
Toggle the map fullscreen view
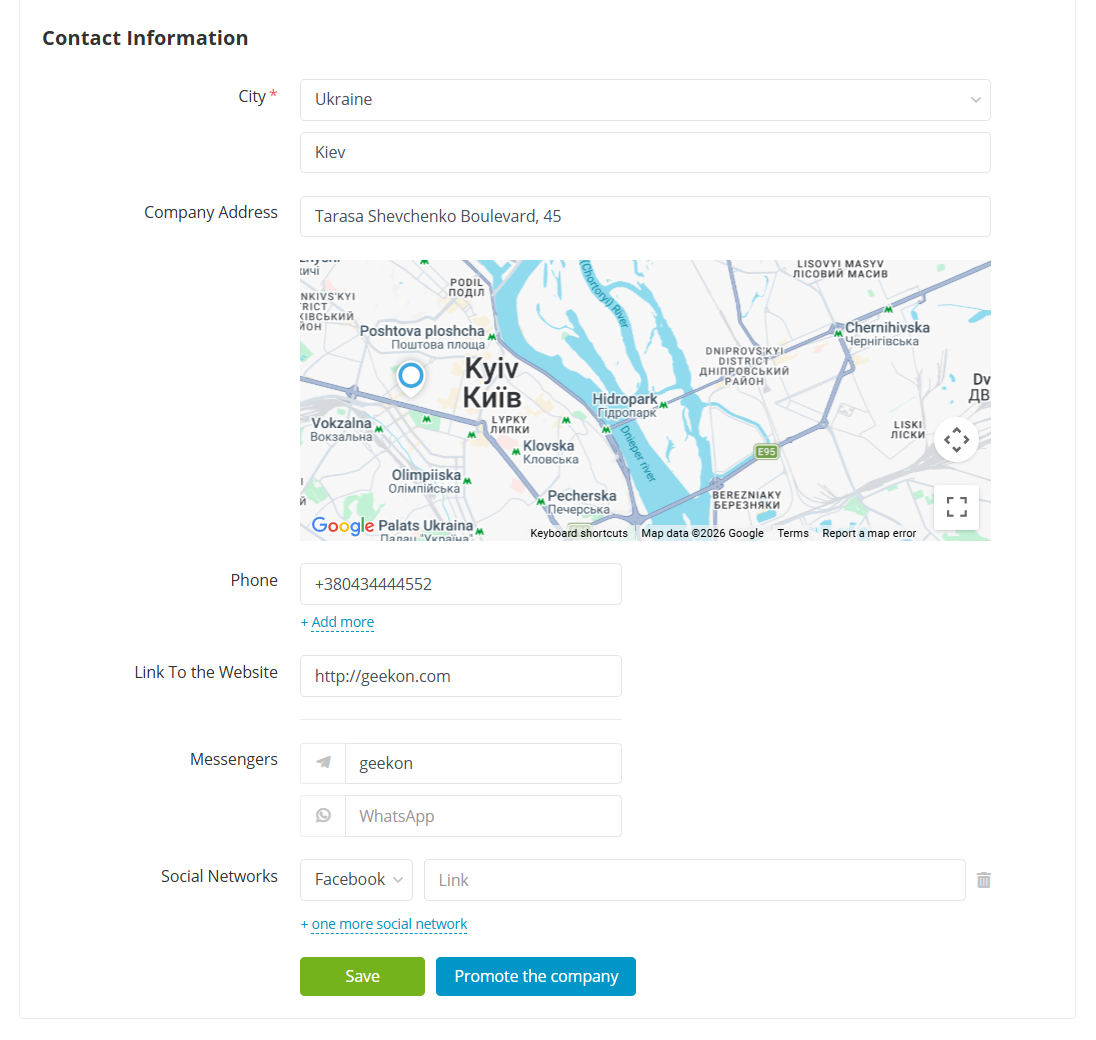[x=956, y=507]
